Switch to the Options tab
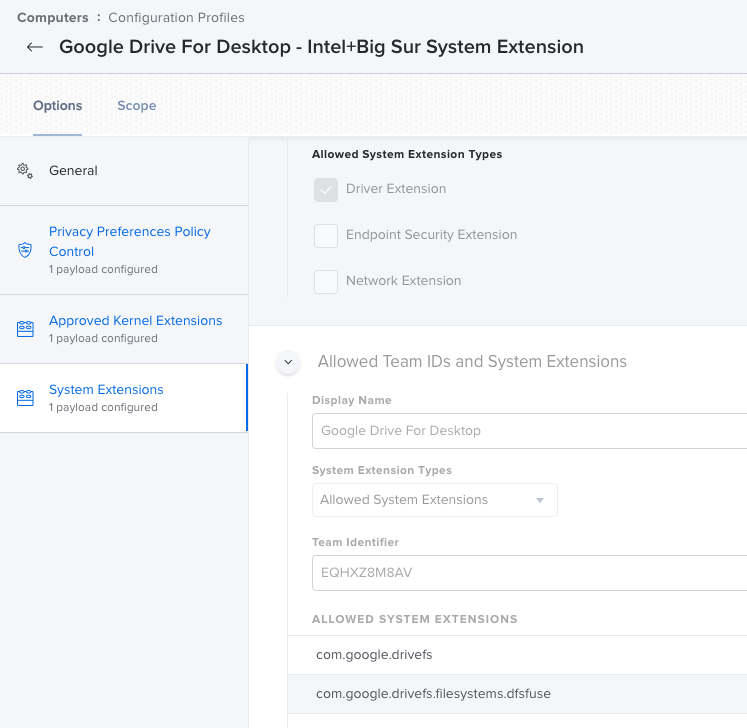Viewport: 747px width, 728px height. (x=58, y=106)
